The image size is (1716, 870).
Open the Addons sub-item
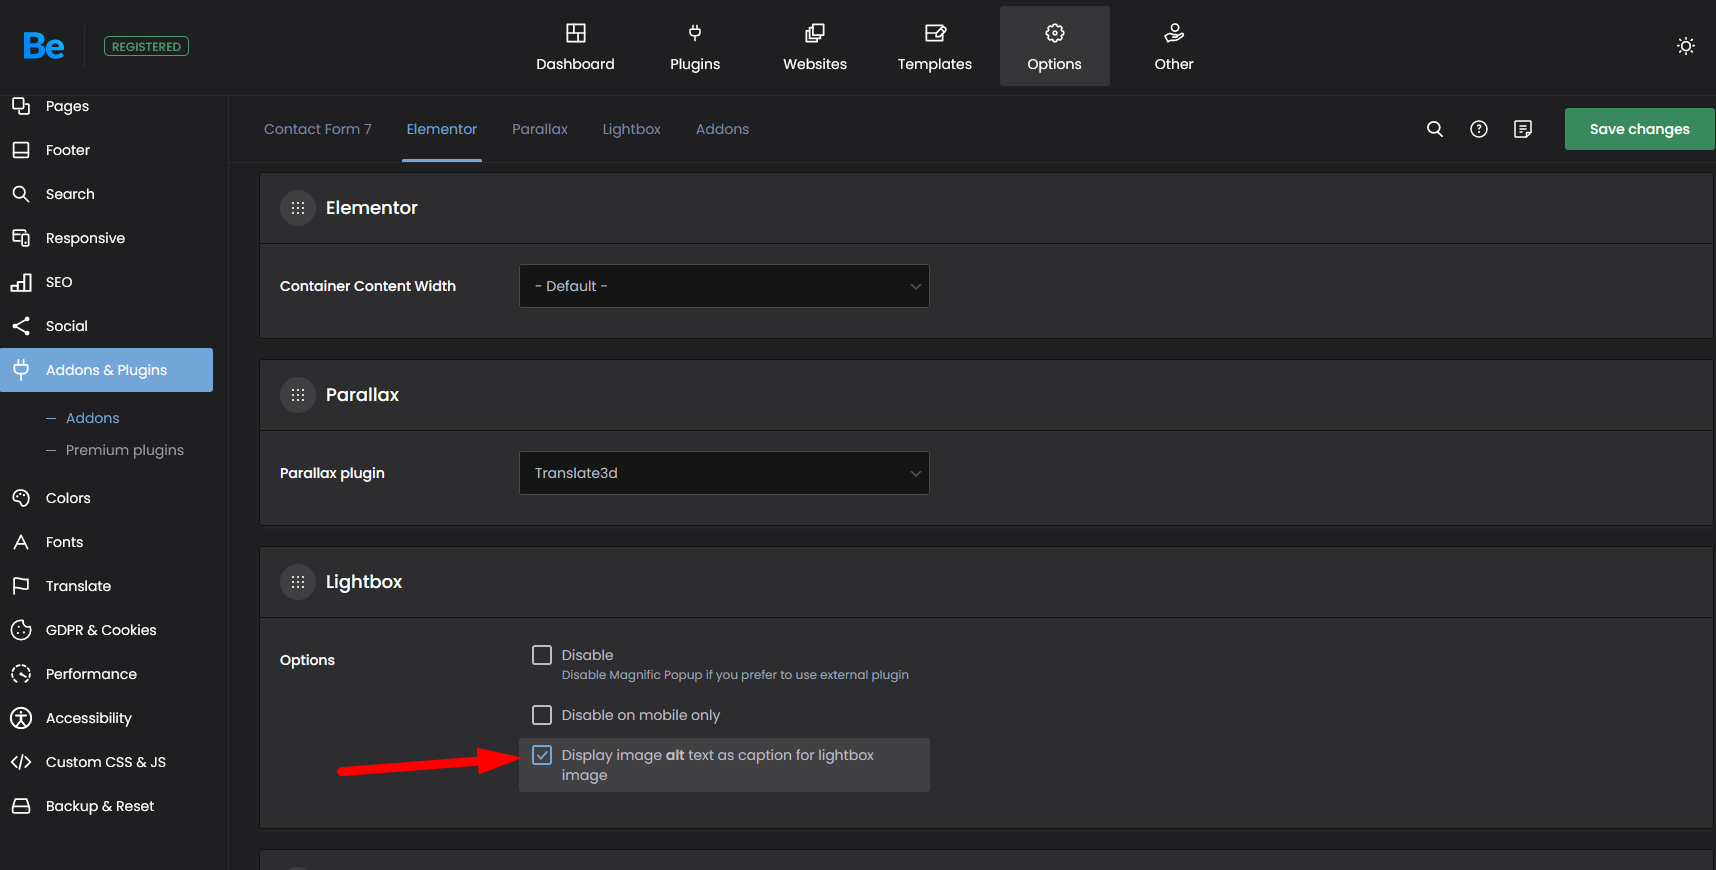(x=92, y=418)
